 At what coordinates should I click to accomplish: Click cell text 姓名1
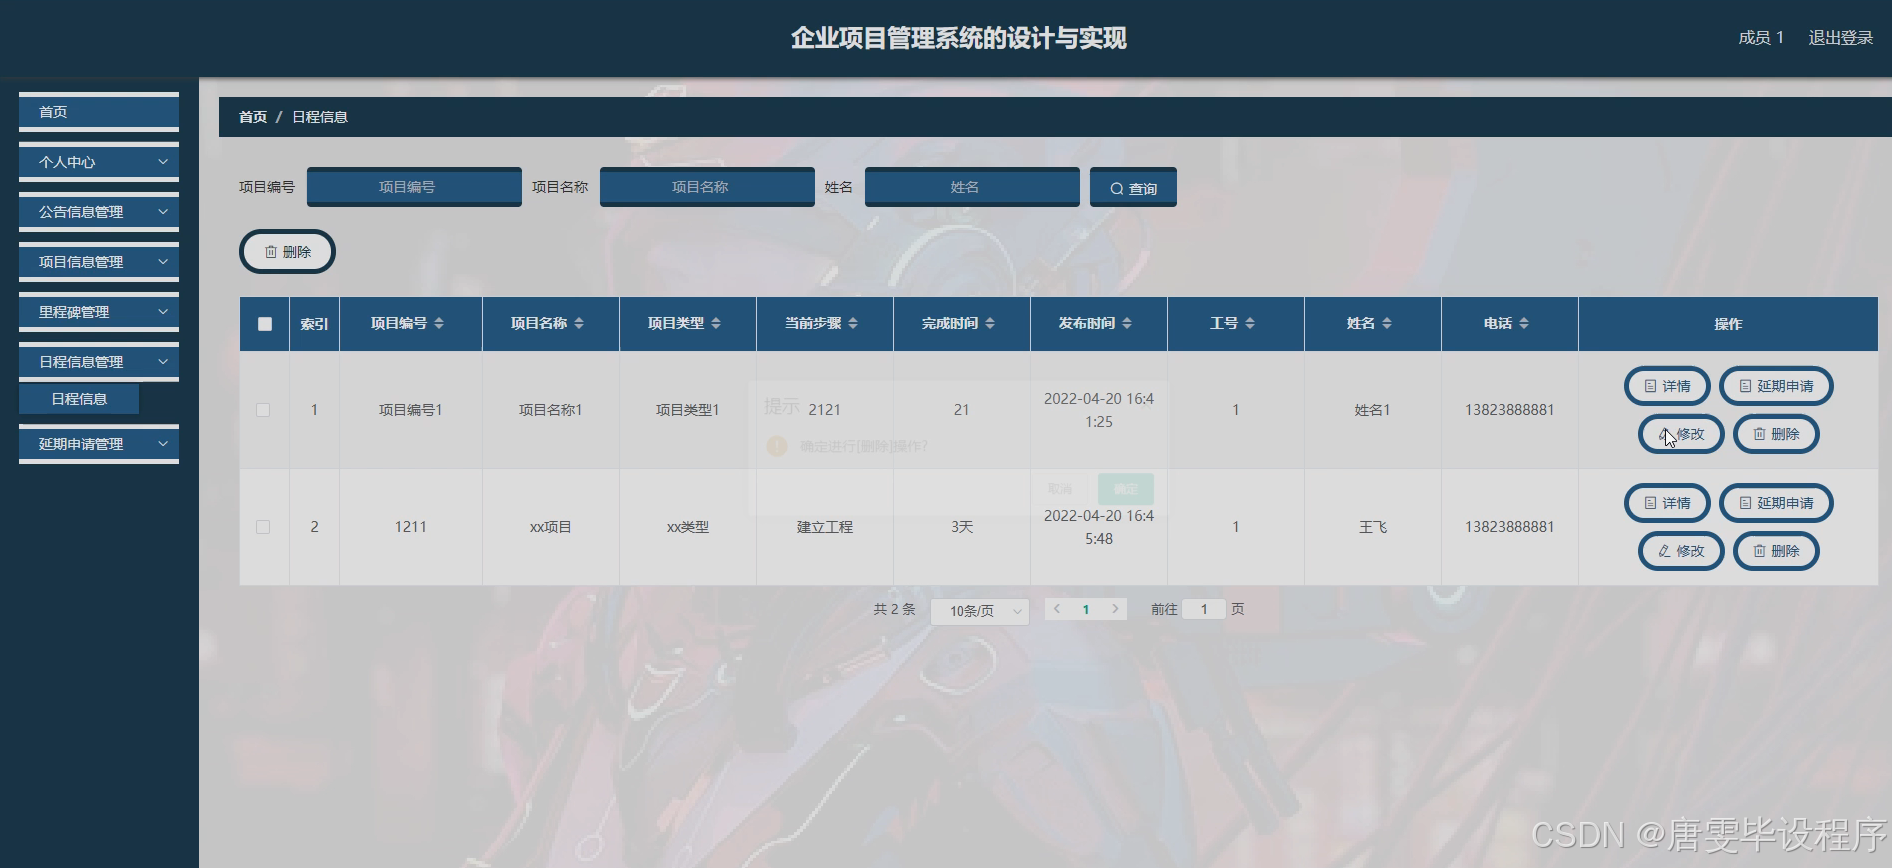click(x=1373, y=410)
